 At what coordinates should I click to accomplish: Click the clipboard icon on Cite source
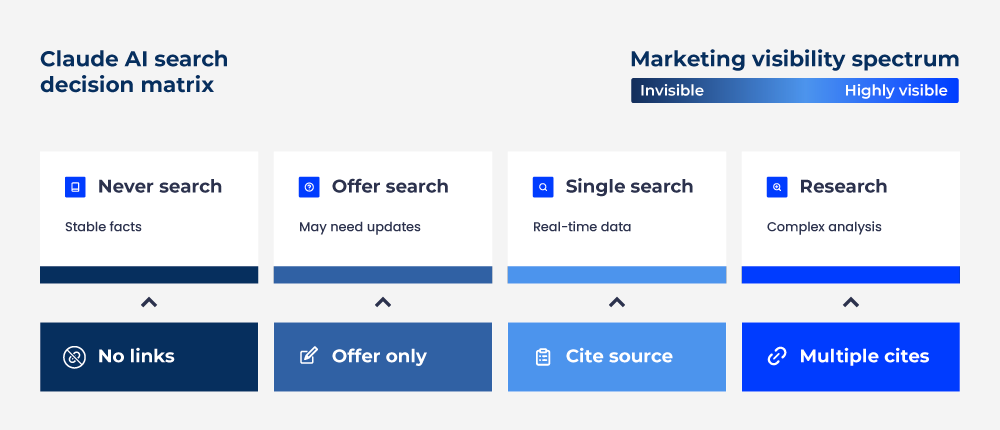pos(543,357)
